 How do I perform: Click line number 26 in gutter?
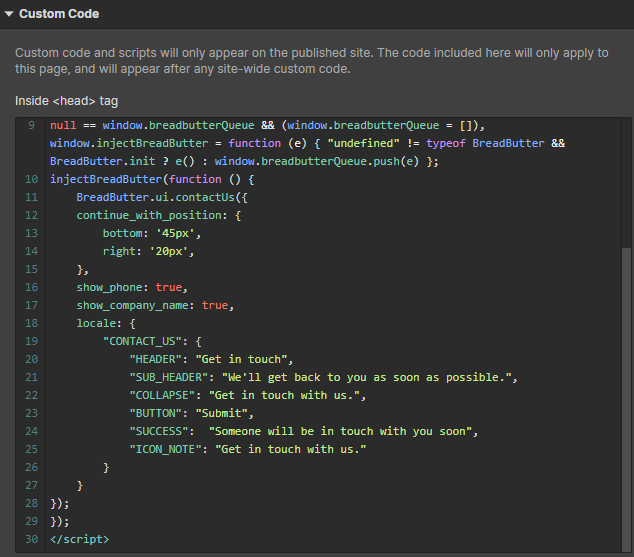[x=32, y=467]
